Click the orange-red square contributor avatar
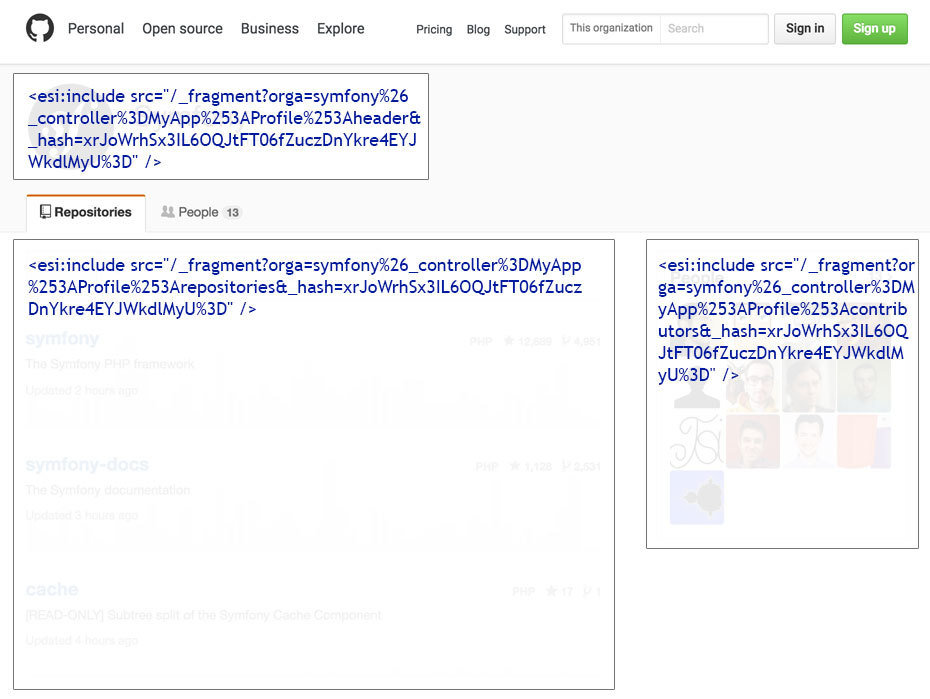 (864, 442)
